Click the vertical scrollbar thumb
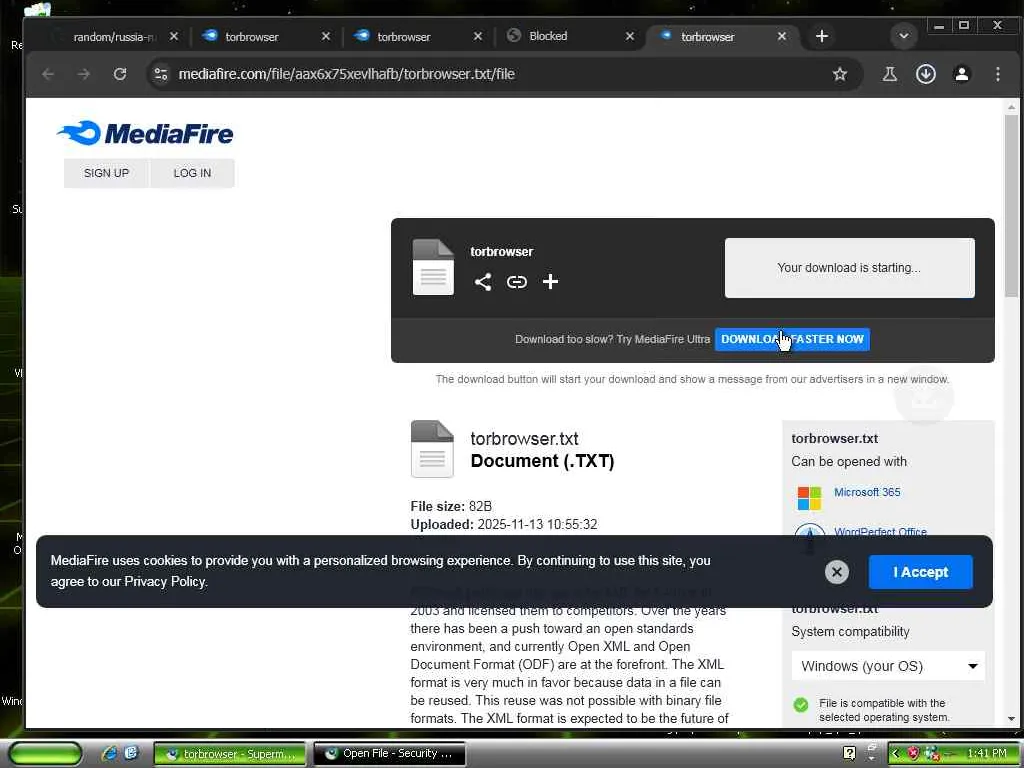 pyautogui.click(x=1011, y=206)
